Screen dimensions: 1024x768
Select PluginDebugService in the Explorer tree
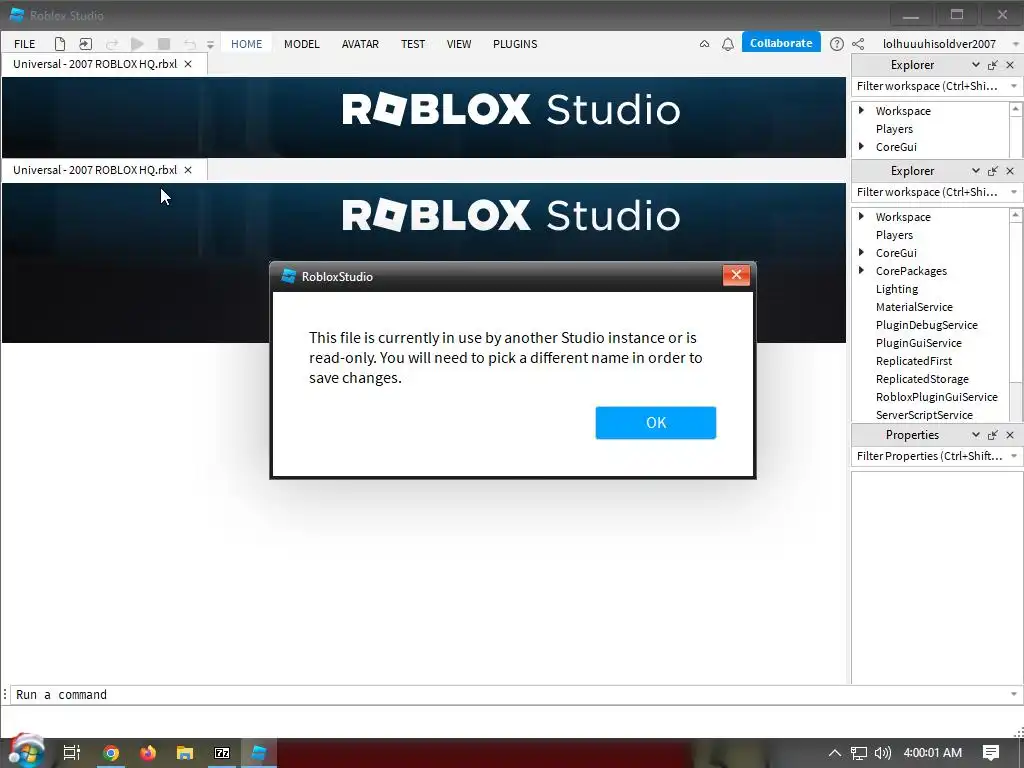(927, 325)
